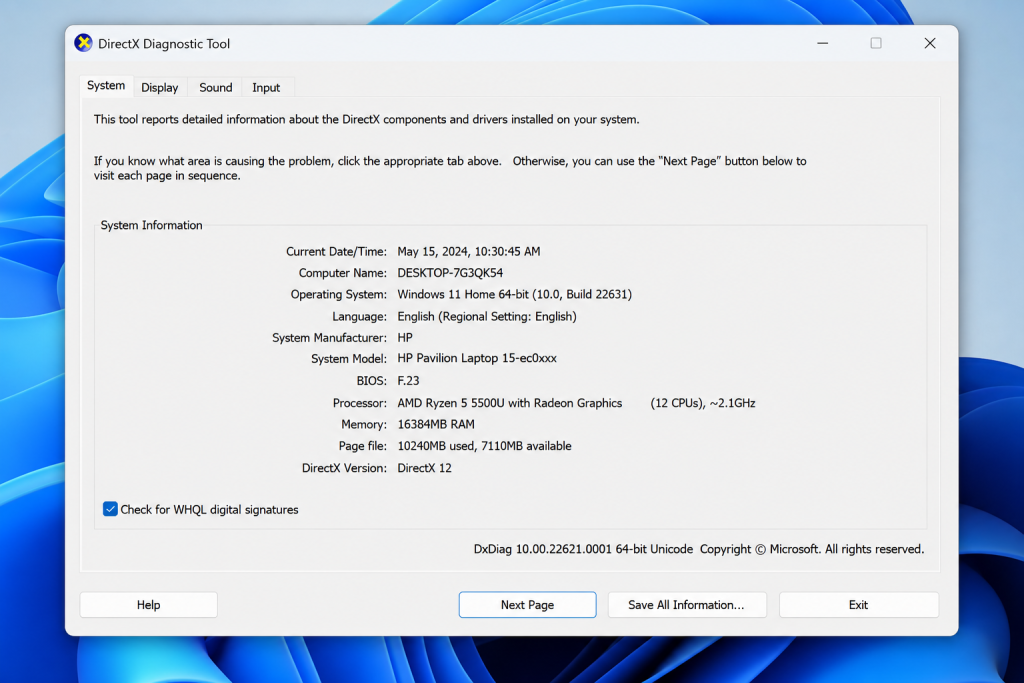Screen dimensions: 1024x683
Task: Open the Input tab
Action: [266, 87]
